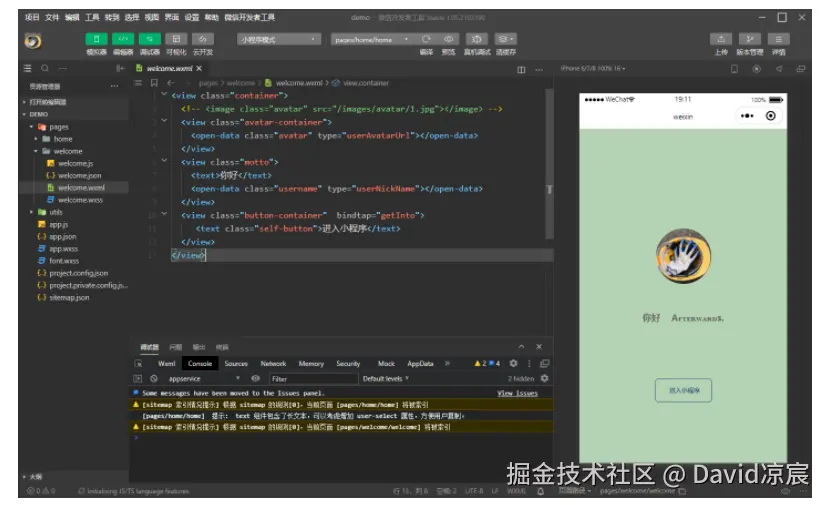Click the avatar image in simulator
Viewport: 827px width, 505px height.
683,256
